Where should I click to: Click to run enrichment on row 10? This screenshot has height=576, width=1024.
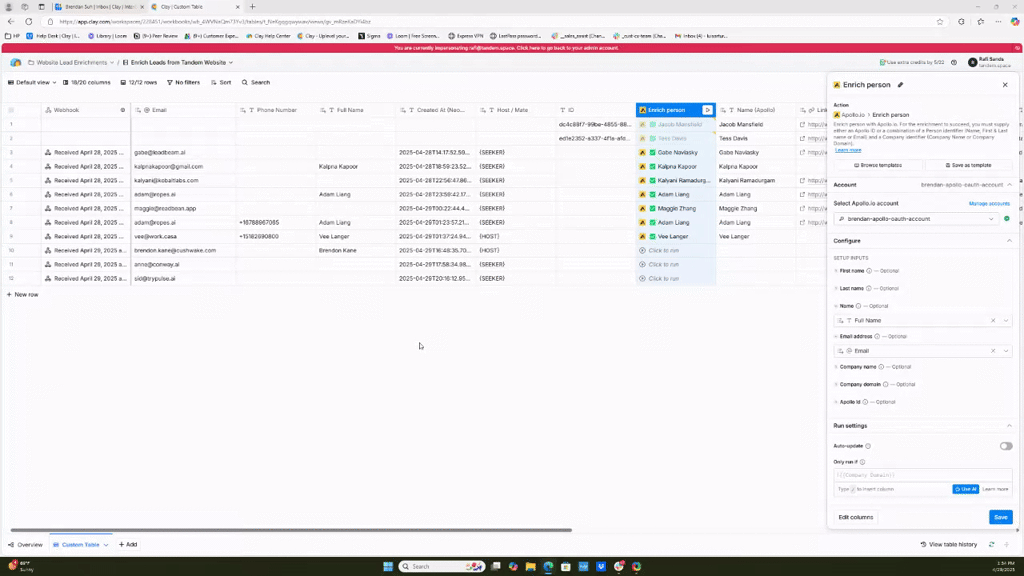(x=663, y=250)
